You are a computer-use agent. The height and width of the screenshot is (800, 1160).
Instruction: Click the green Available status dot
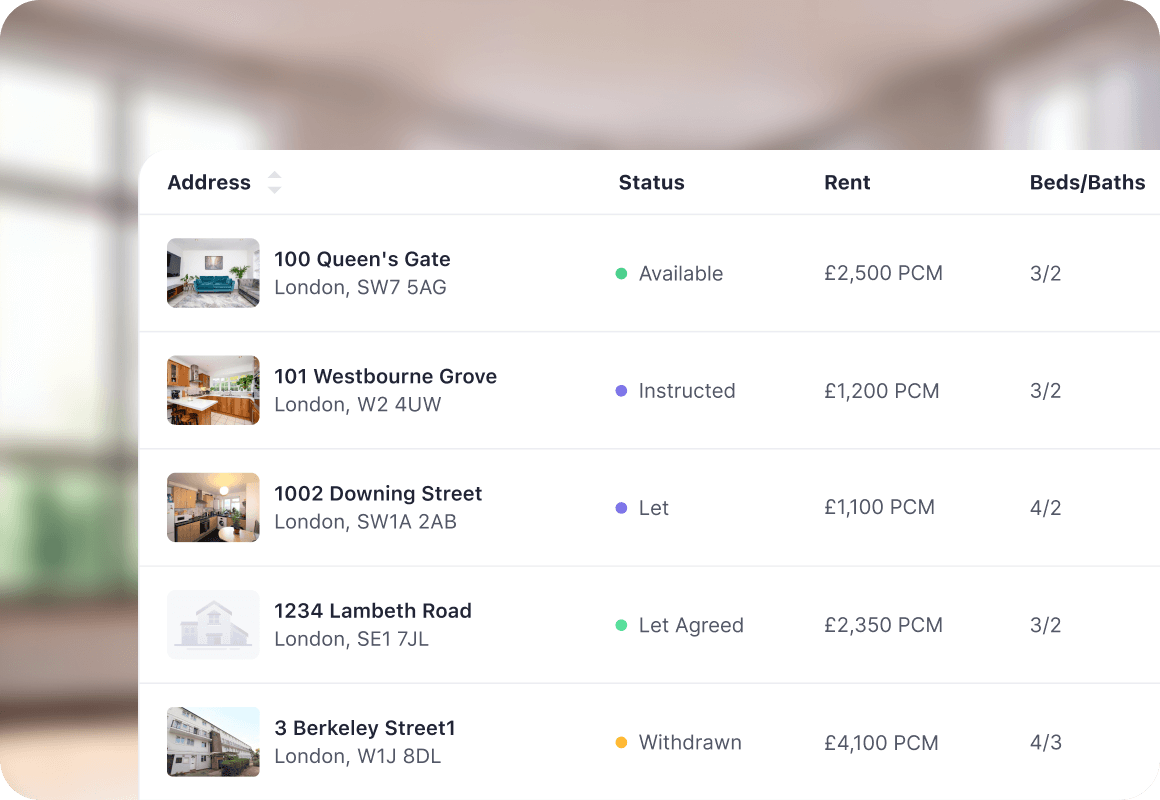[621, 274]
